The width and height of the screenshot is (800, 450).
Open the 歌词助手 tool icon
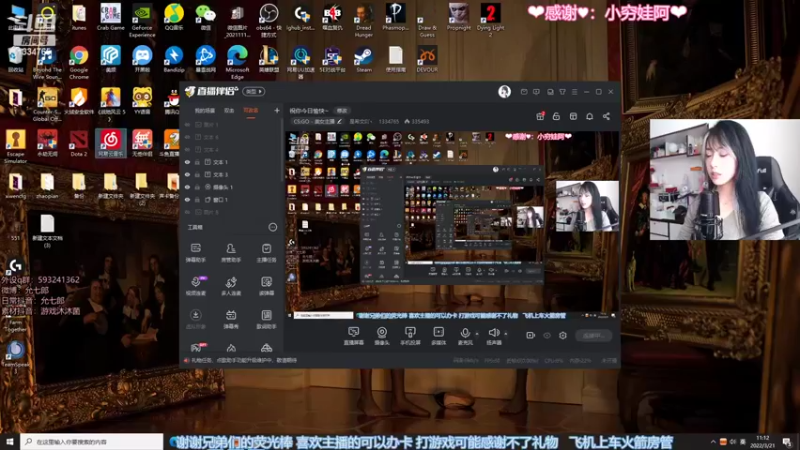pos(266,319)
